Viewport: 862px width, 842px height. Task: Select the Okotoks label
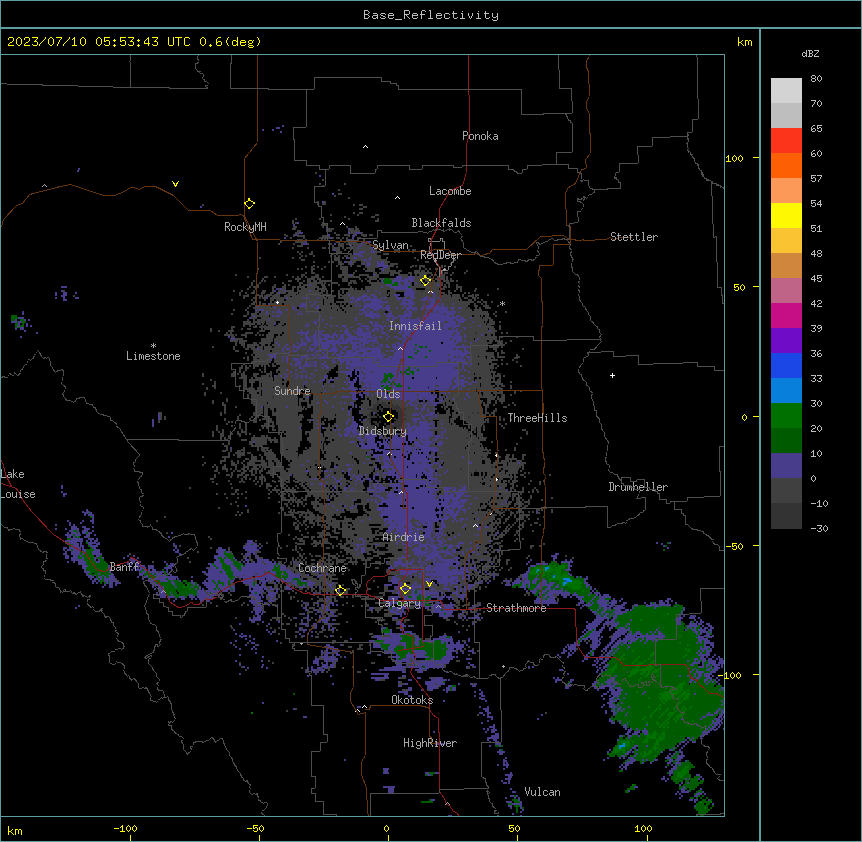coord(412,700)
